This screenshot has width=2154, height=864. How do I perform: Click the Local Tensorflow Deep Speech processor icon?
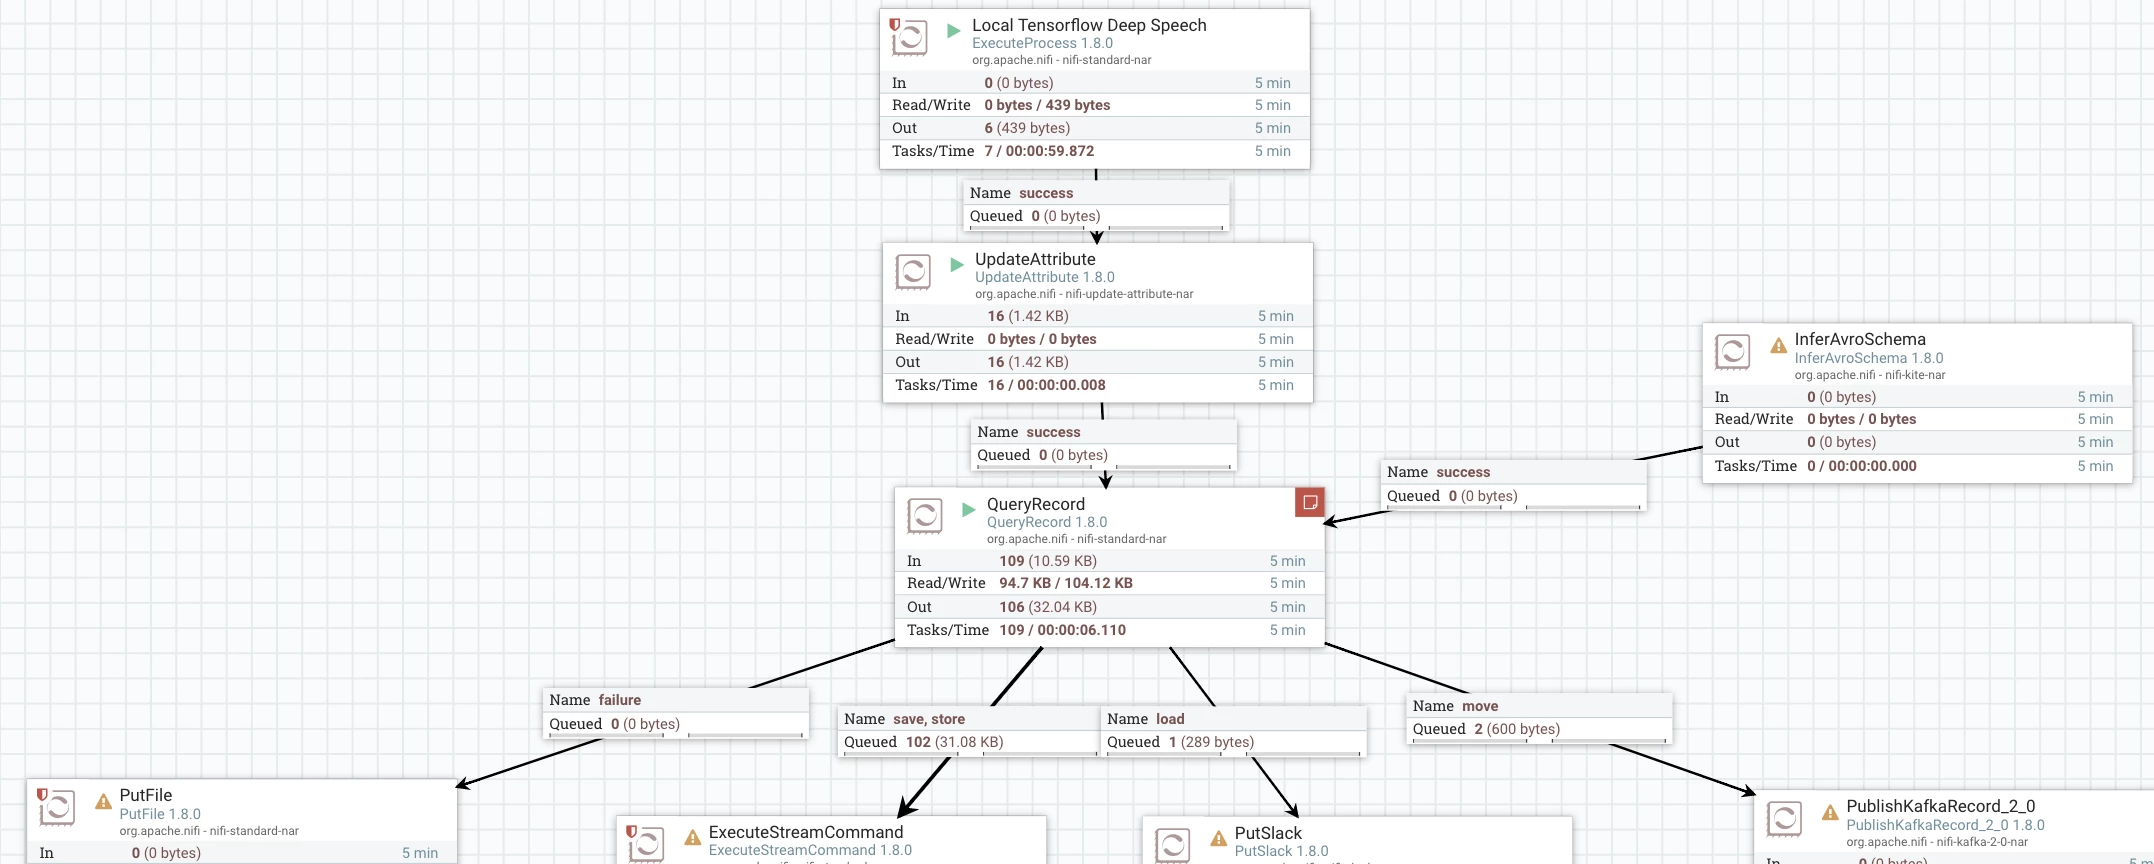click(909, 37)
